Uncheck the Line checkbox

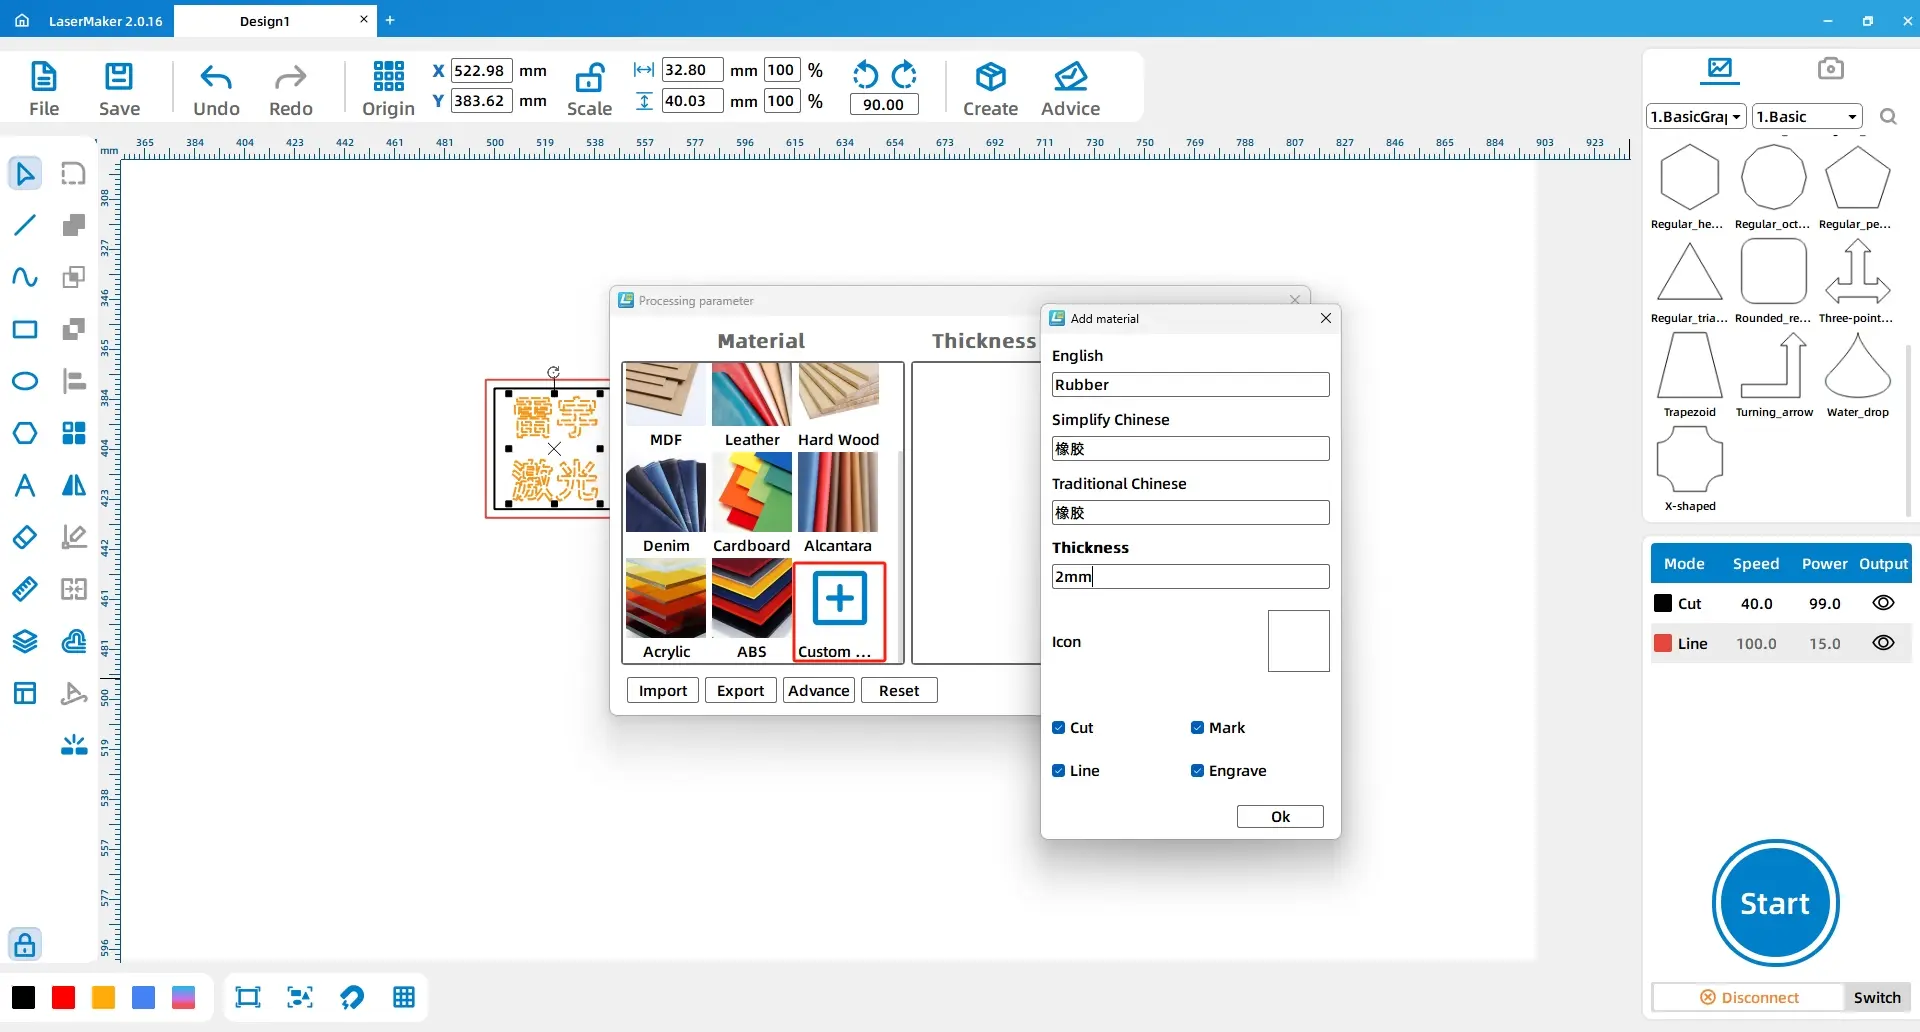pos(1058,771)
